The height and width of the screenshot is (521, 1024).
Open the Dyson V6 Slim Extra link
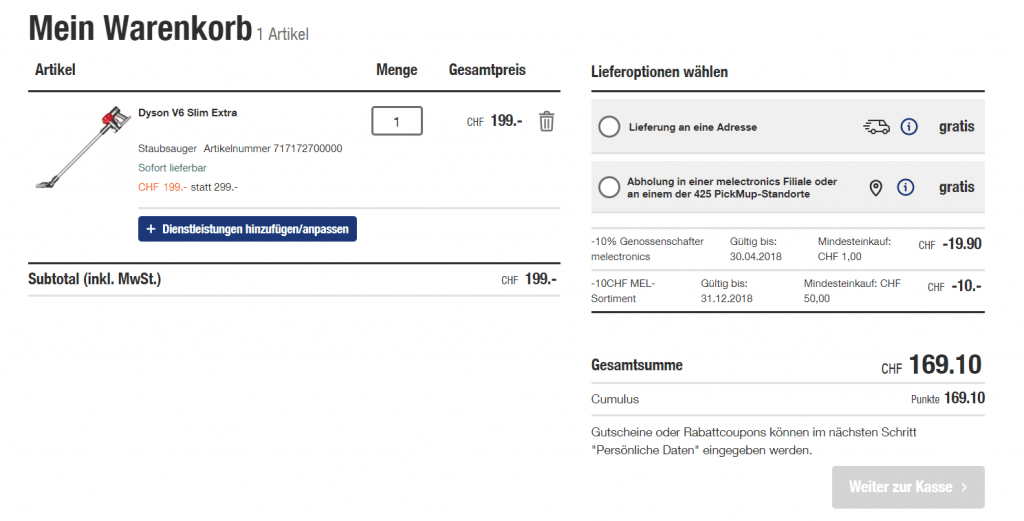click(187, 112)
